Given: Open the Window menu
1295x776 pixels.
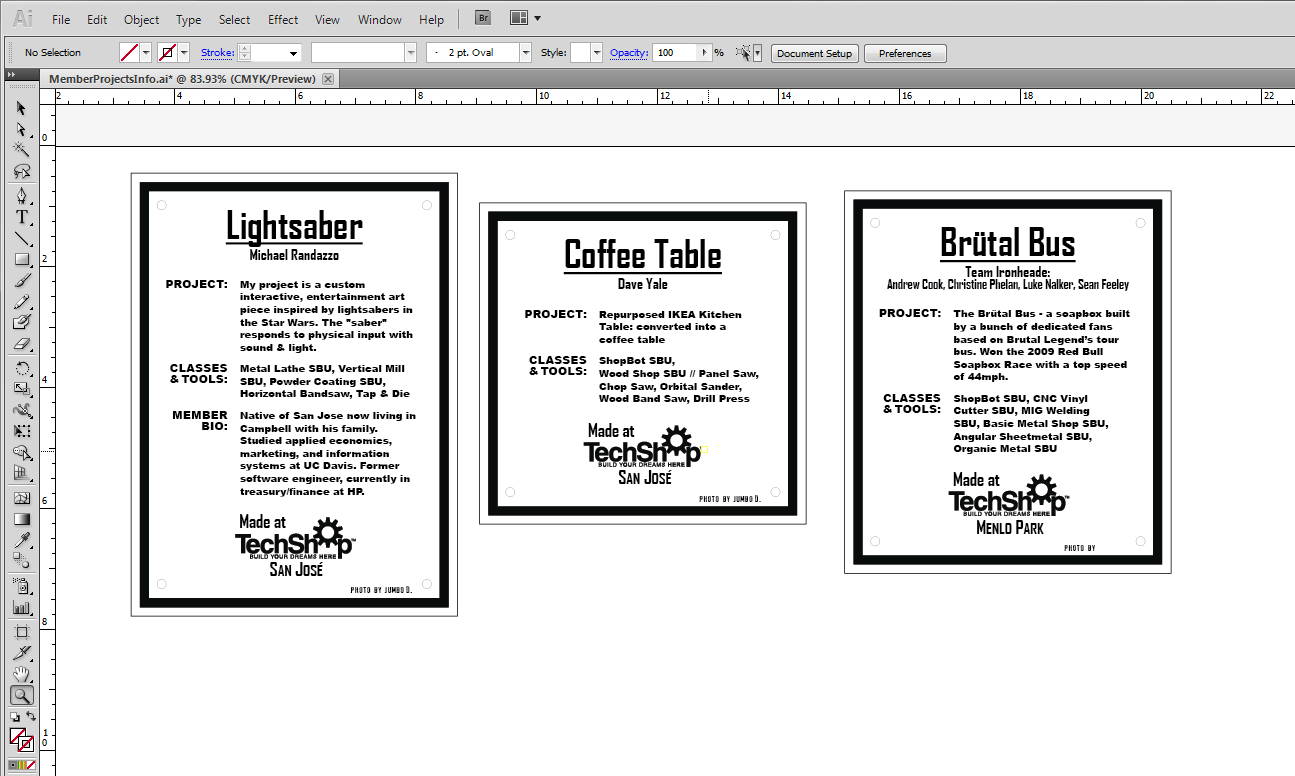Looking at the screenshot, I should point(379,19).
